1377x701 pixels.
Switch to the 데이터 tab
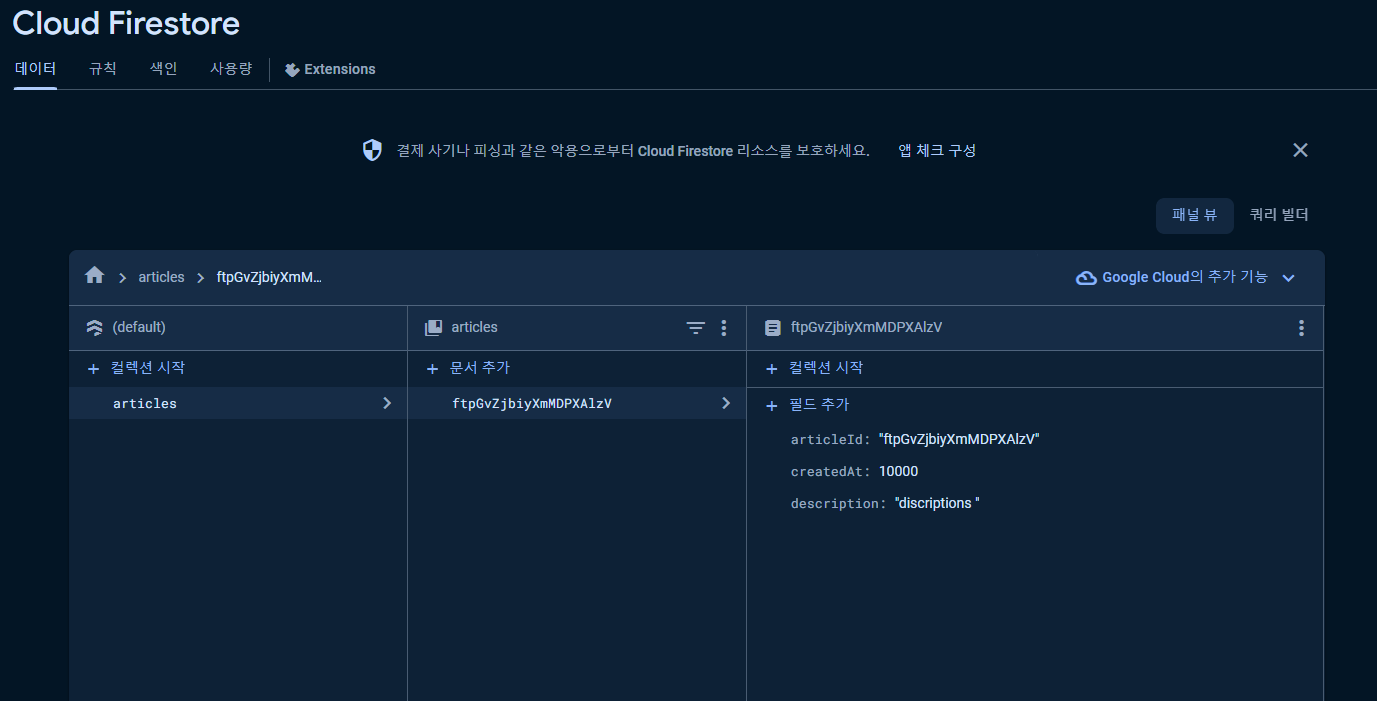point(35,69)
